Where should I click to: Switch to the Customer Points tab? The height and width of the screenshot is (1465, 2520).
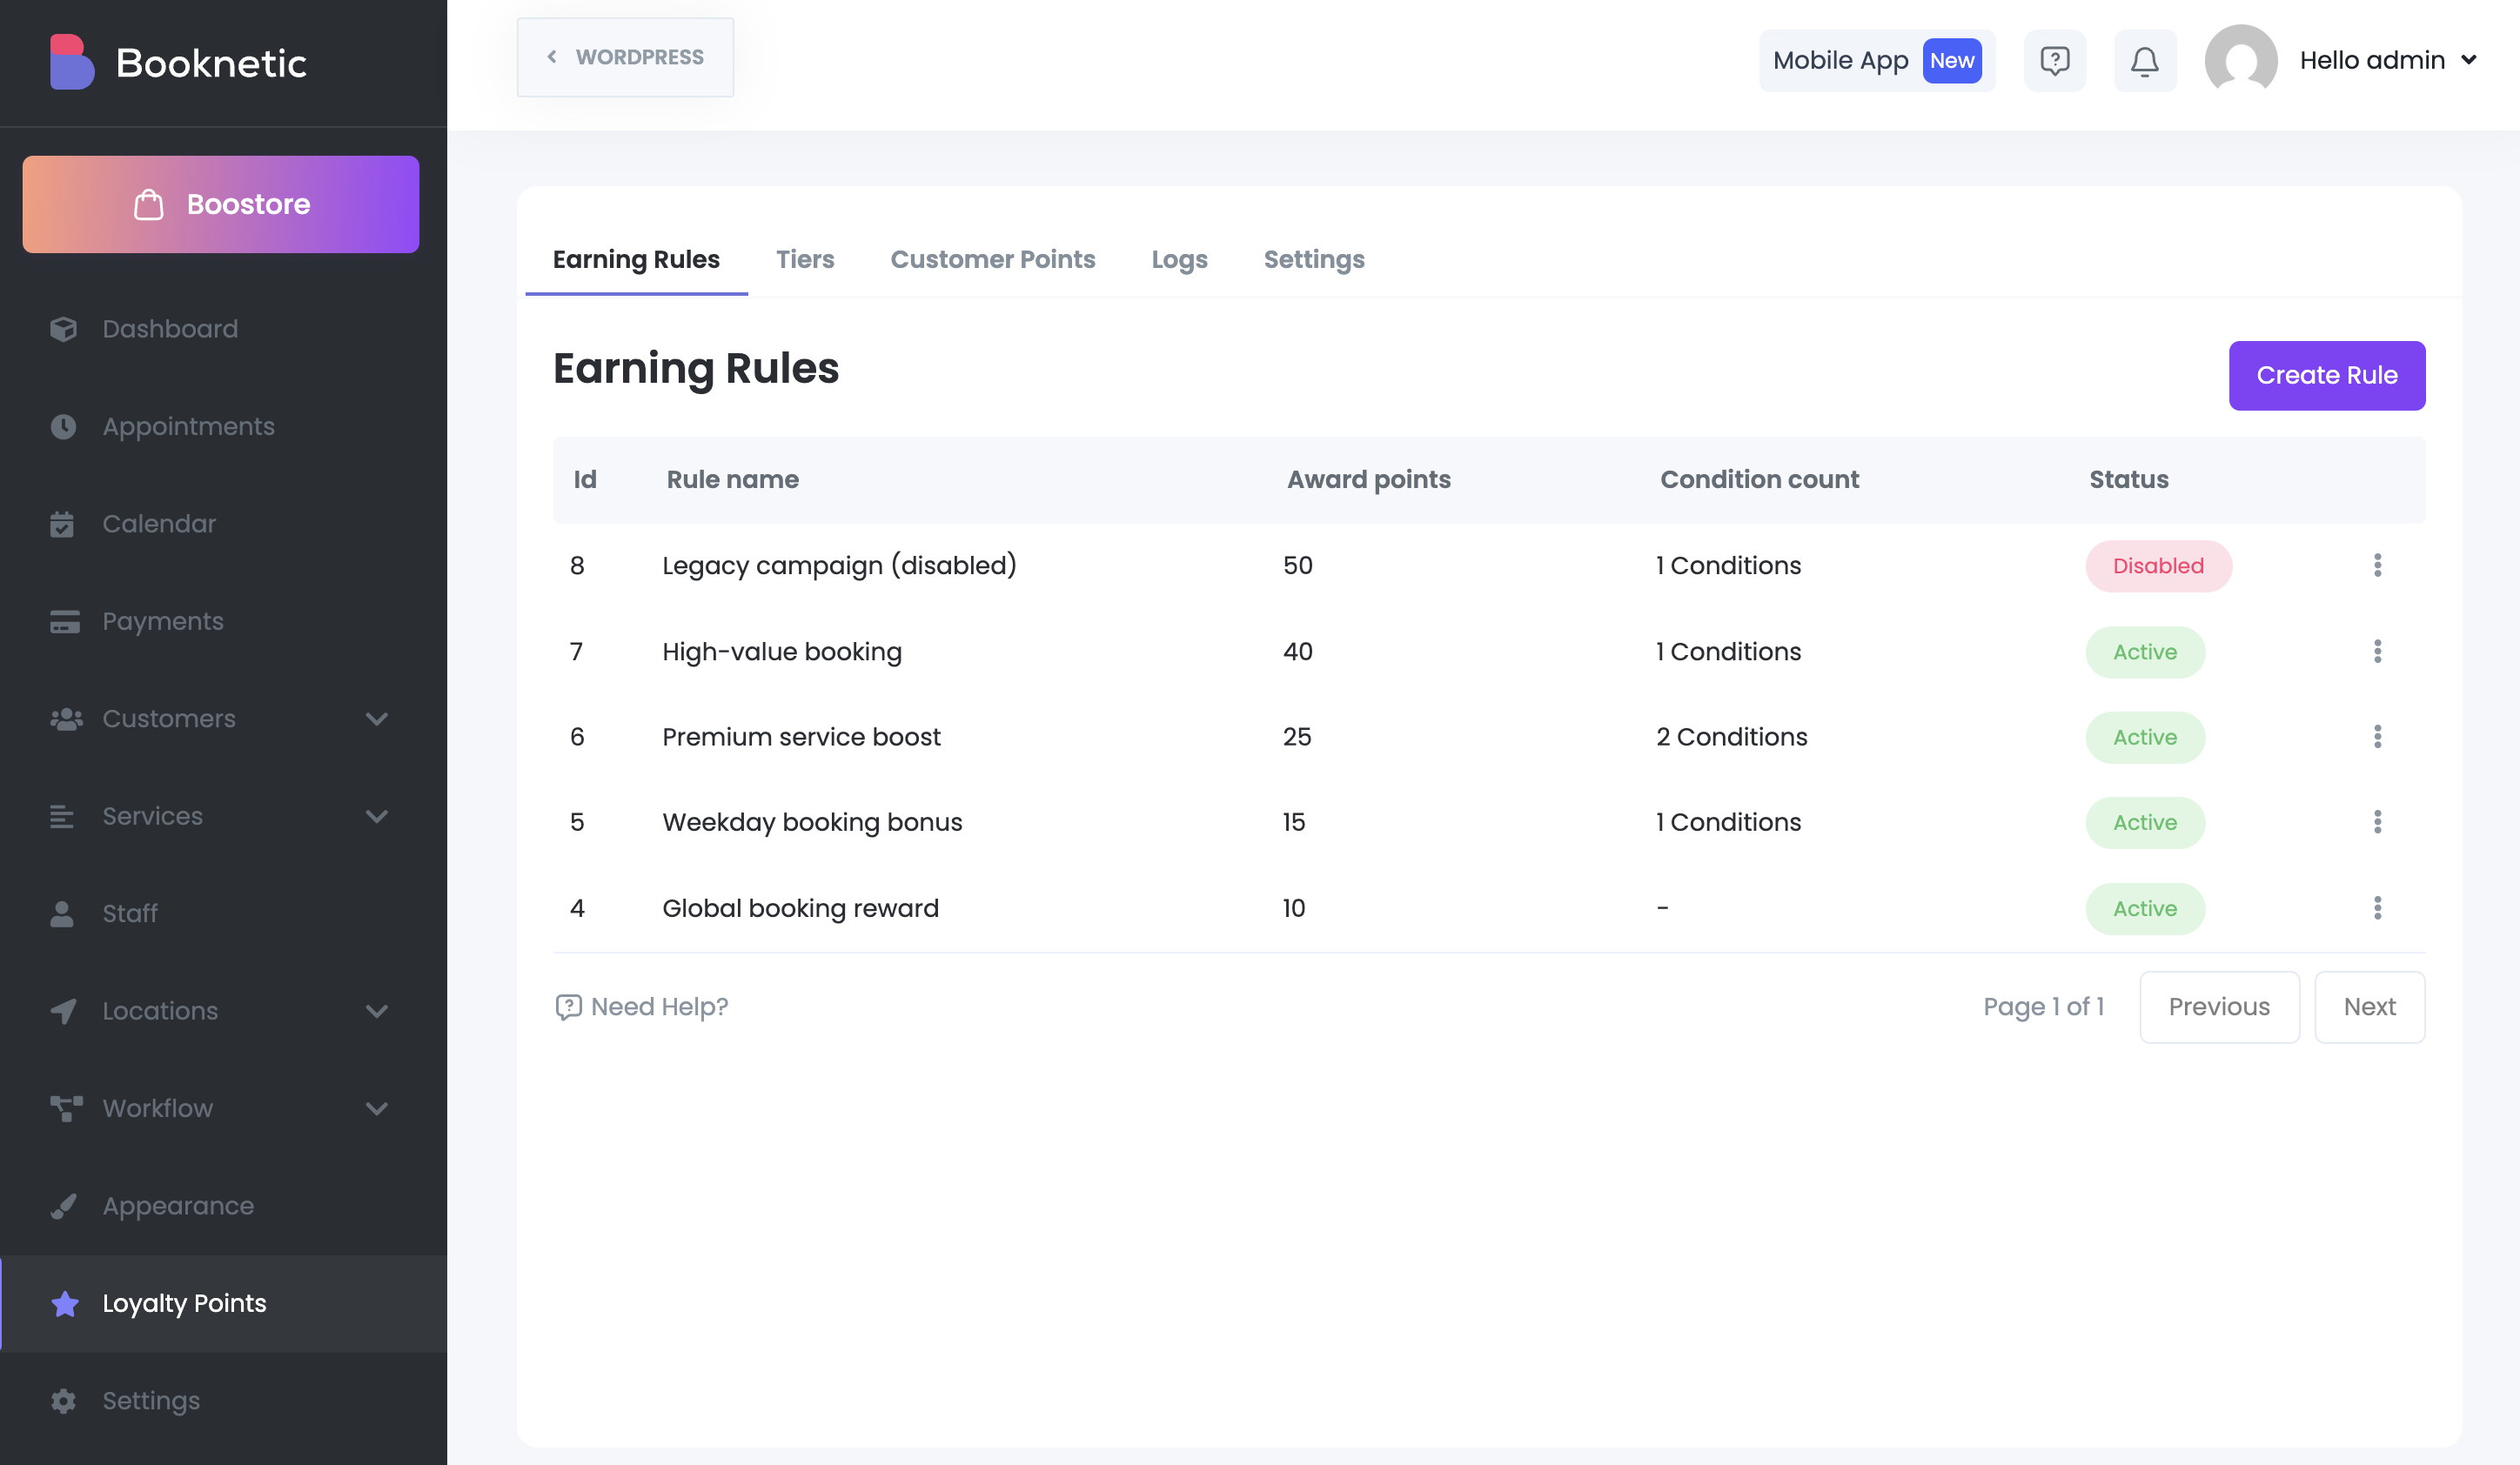992,259
